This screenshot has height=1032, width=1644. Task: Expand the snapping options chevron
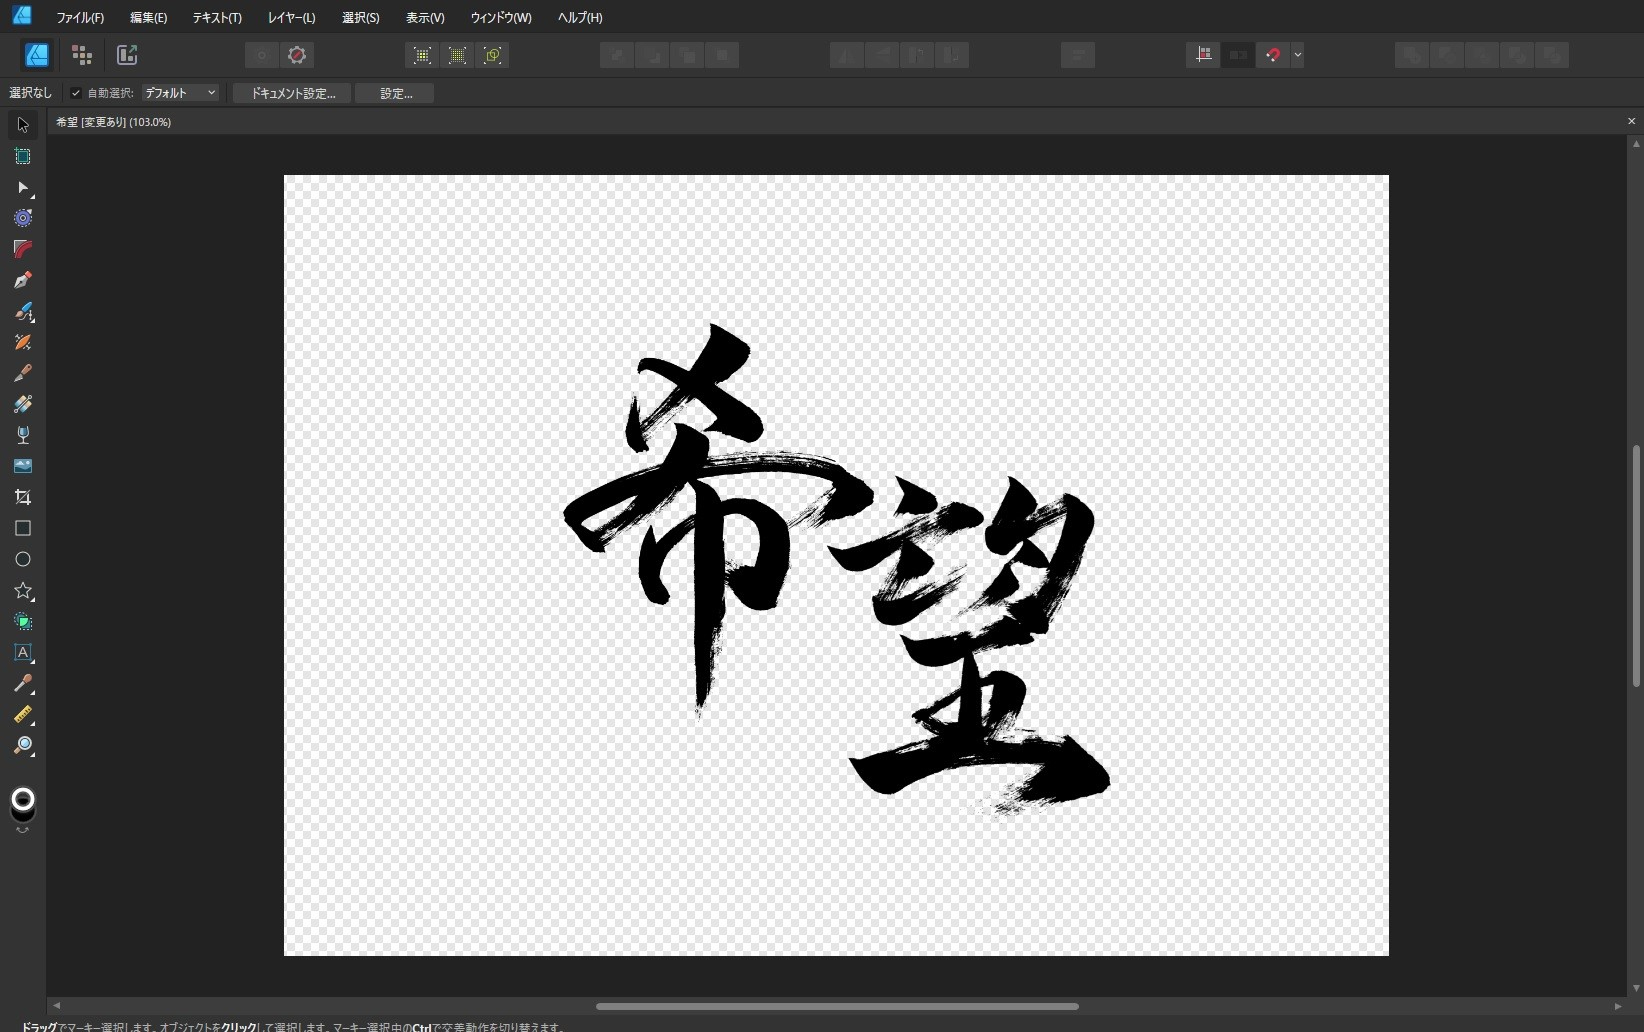[x=1297, y=55]
